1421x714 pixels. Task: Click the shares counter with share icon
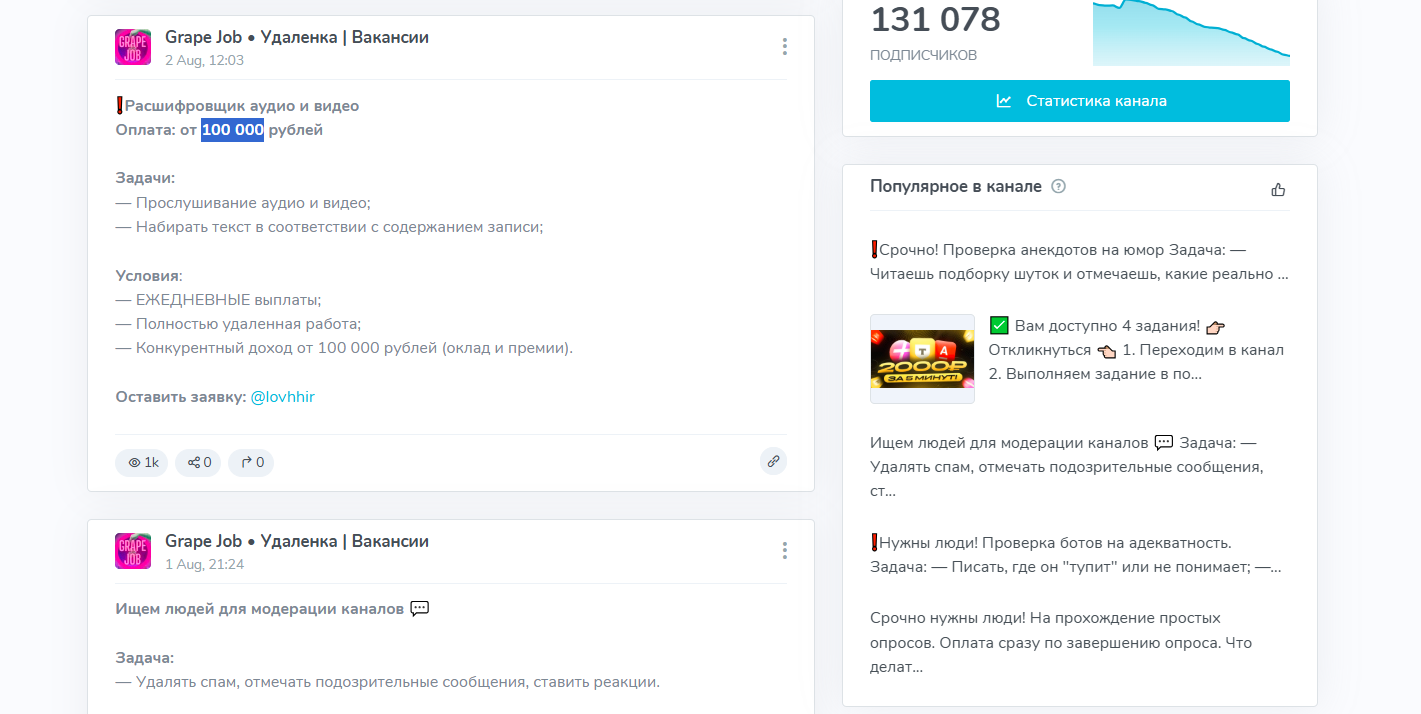tap(199, 462)
